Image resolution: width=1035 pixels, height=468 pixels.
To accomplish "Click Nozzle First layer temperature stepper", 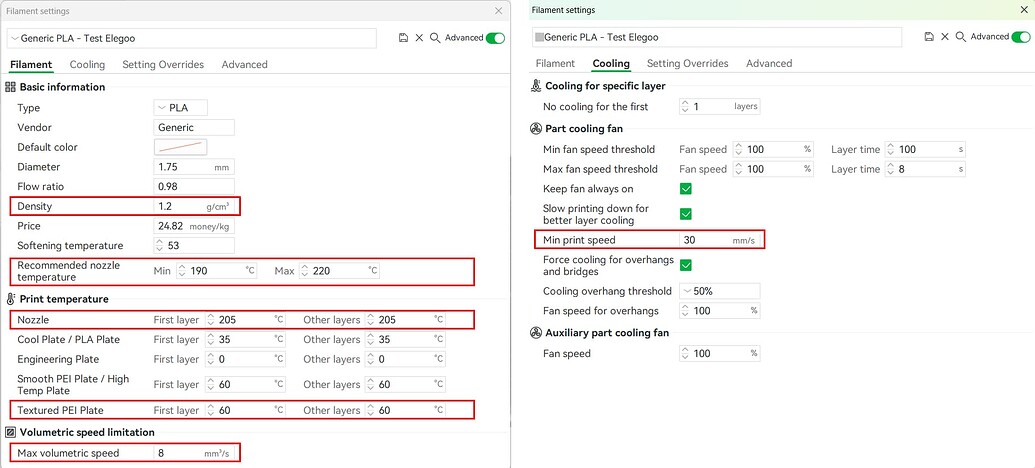I will [x=211, y=320].
